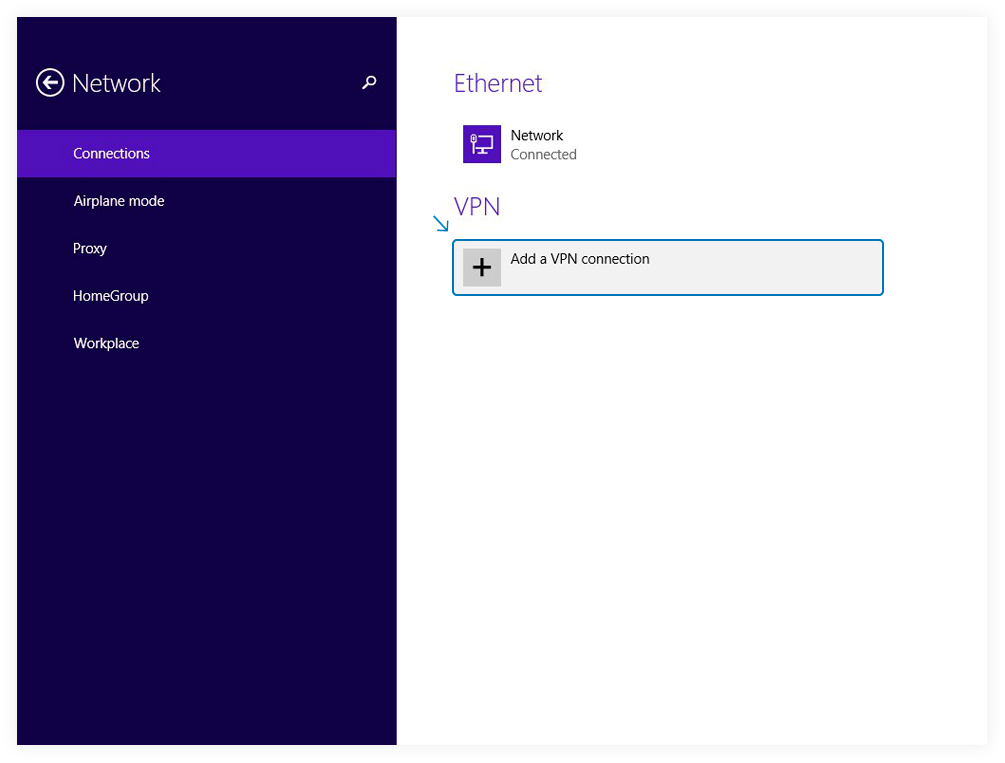1005x763 pixels.
Task: Open the Proxy settings page
Action: coord(206,248)
